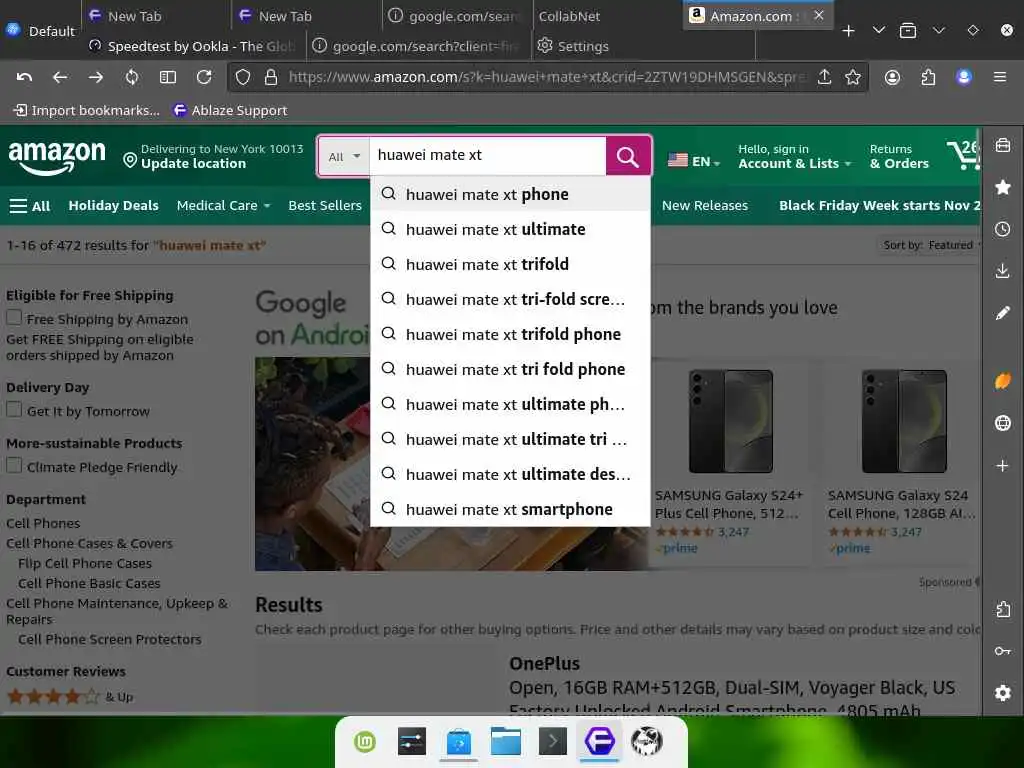This screenshot has width=1024, height=768.
Task: Open the file manager from dock
Action: point(506,741)
